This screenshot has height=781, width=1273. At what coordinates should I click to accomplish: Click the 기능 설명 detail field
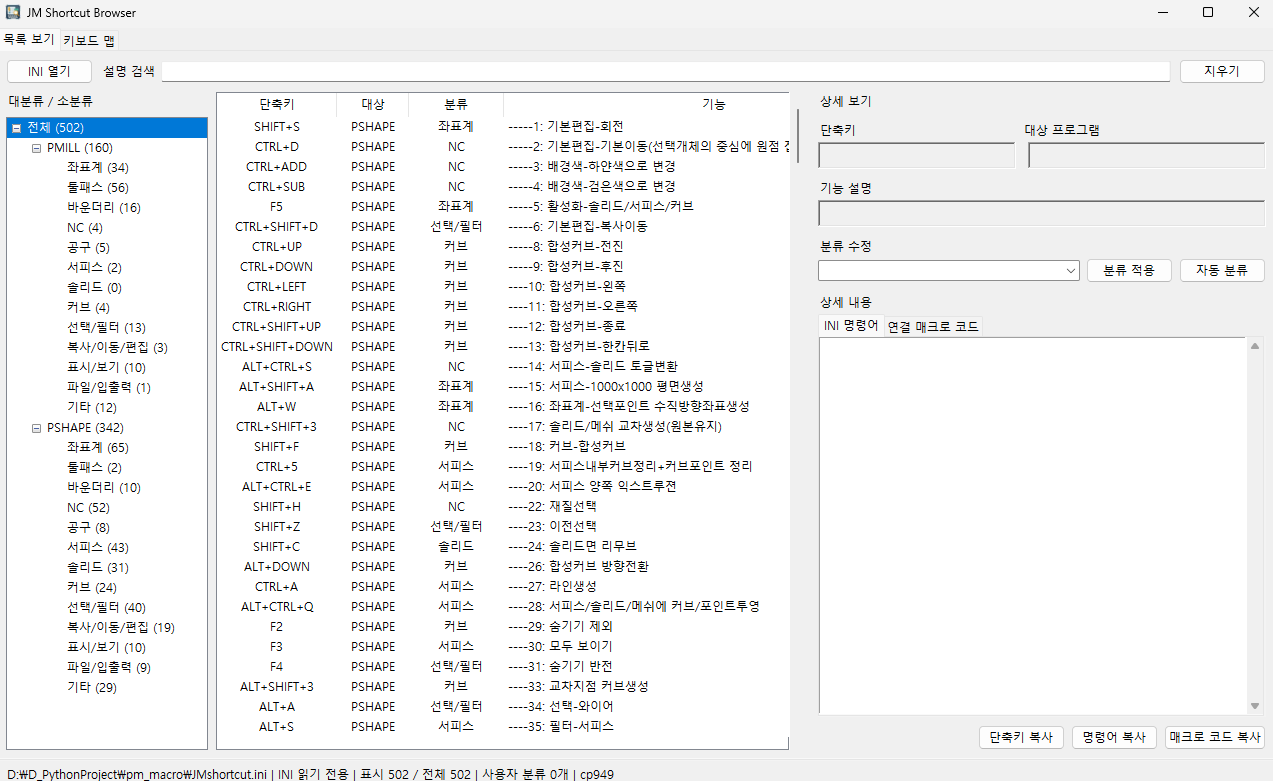[1041, 213]
